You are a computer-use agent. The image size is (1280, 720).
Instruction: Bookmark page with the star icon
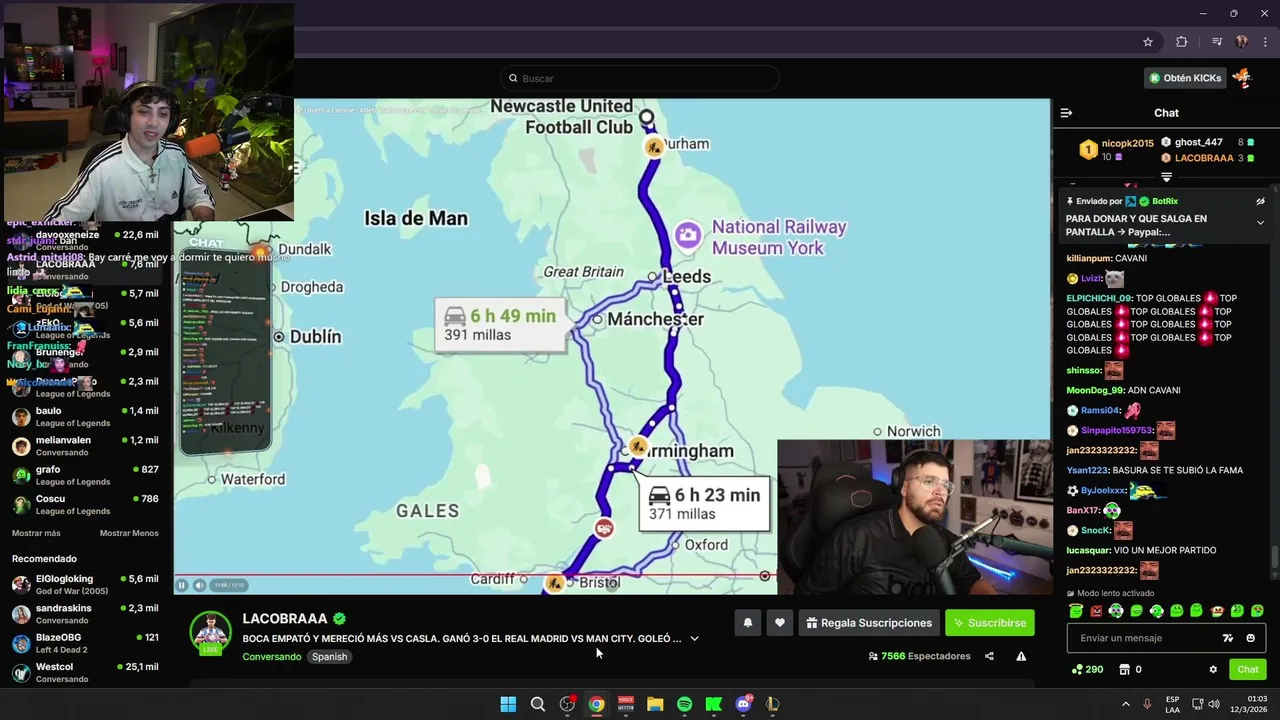pyautogui.click(x=1148, y=42)
